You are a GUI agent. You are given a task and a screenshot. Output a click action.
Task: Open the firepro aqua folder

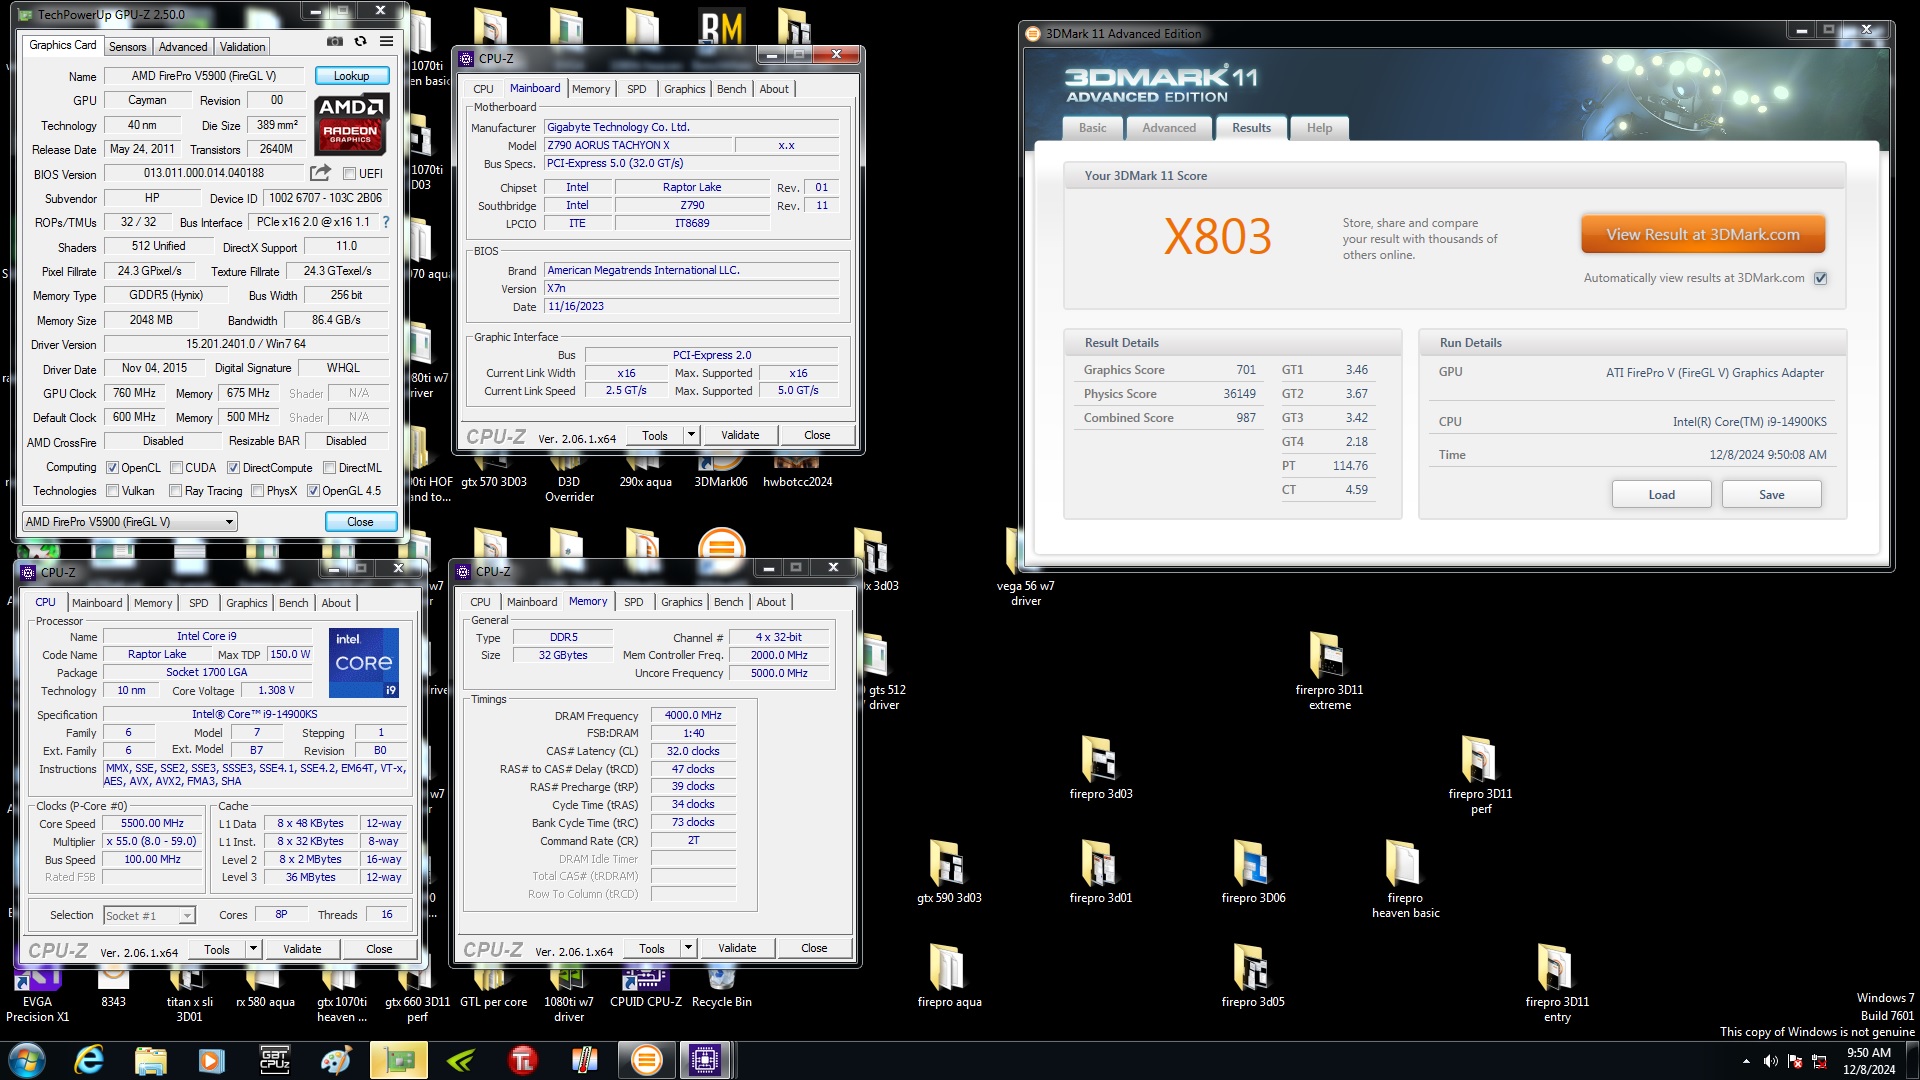[949, 975]
